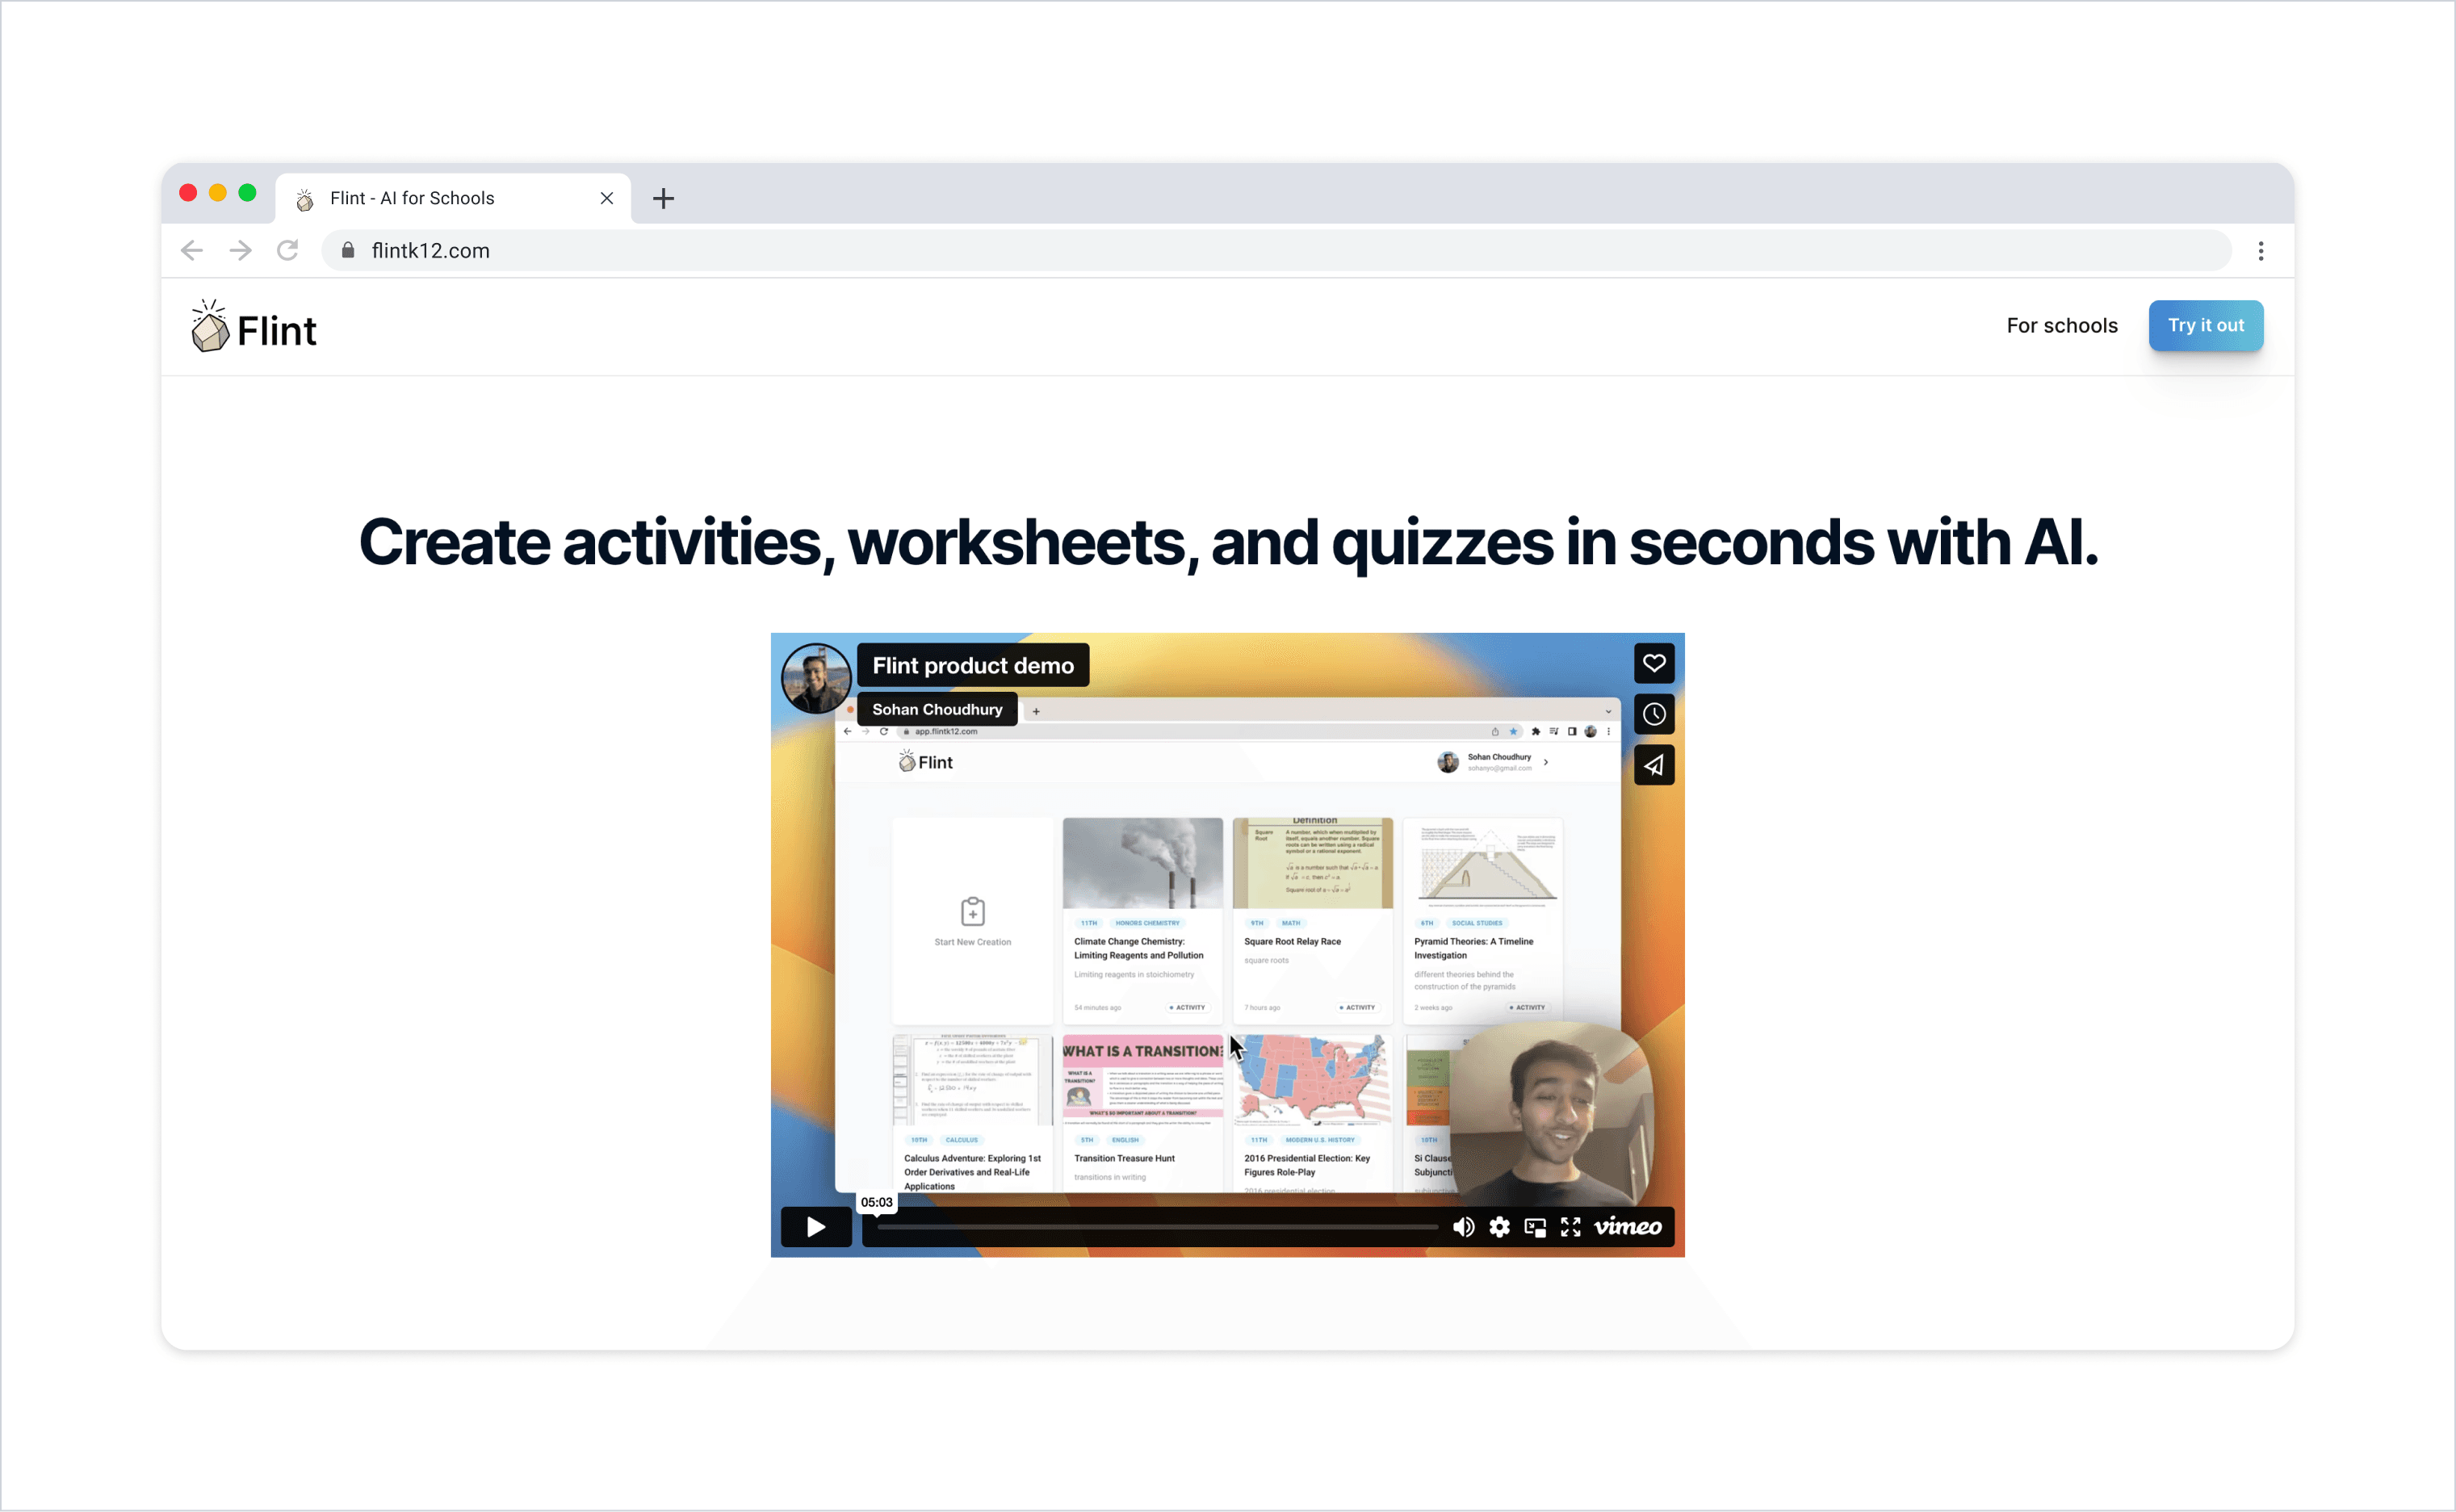Viewport: 2456px width, 1512px height.
Task: Play the Flint product demo video
Action: click(816, 1227)
